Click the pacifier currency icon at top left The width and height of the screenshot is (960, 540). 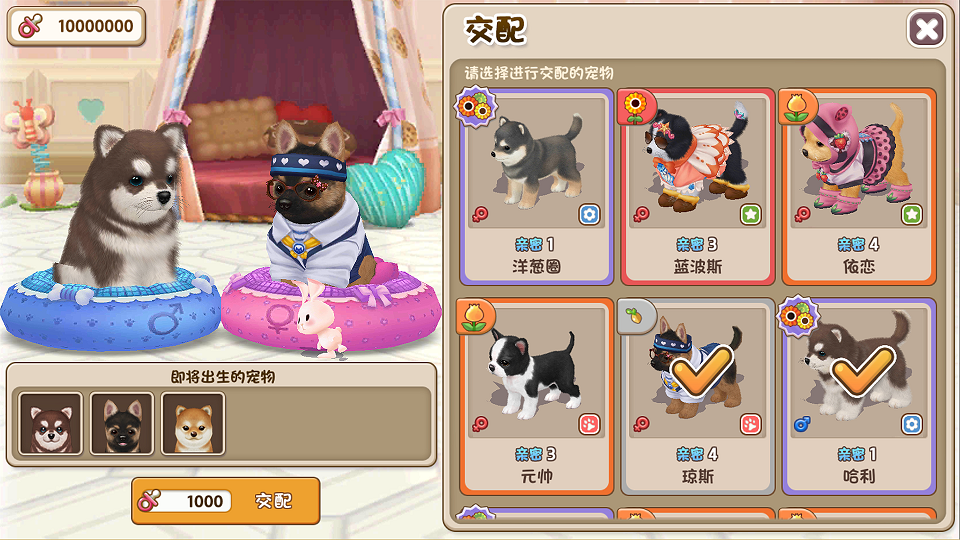(31, 26)
